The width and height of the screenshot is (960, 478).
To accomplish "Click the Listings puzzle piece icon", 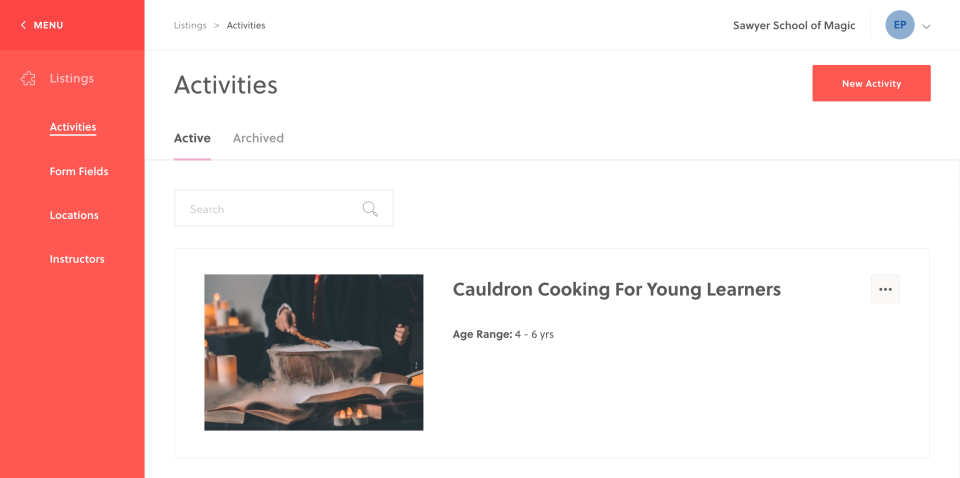I will point(28,78).
